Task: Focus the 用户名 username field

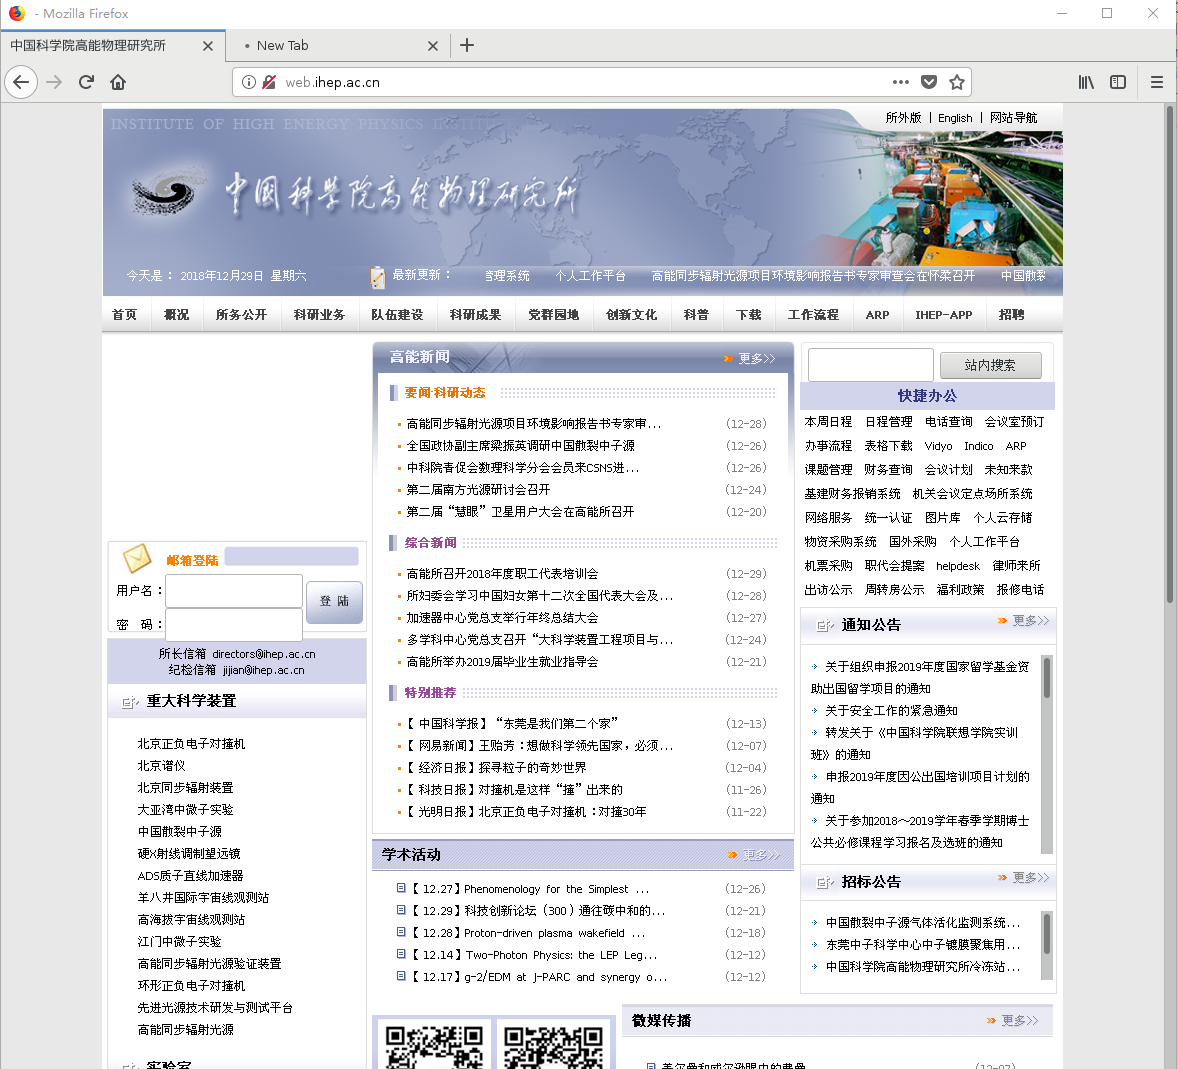Action: point(234,590)
